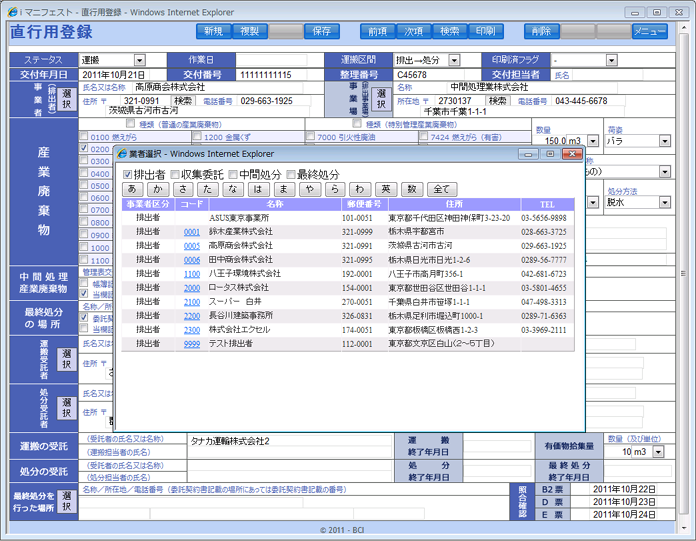Select company code 0005 link
696x541 pixels.
coord(192,246)
